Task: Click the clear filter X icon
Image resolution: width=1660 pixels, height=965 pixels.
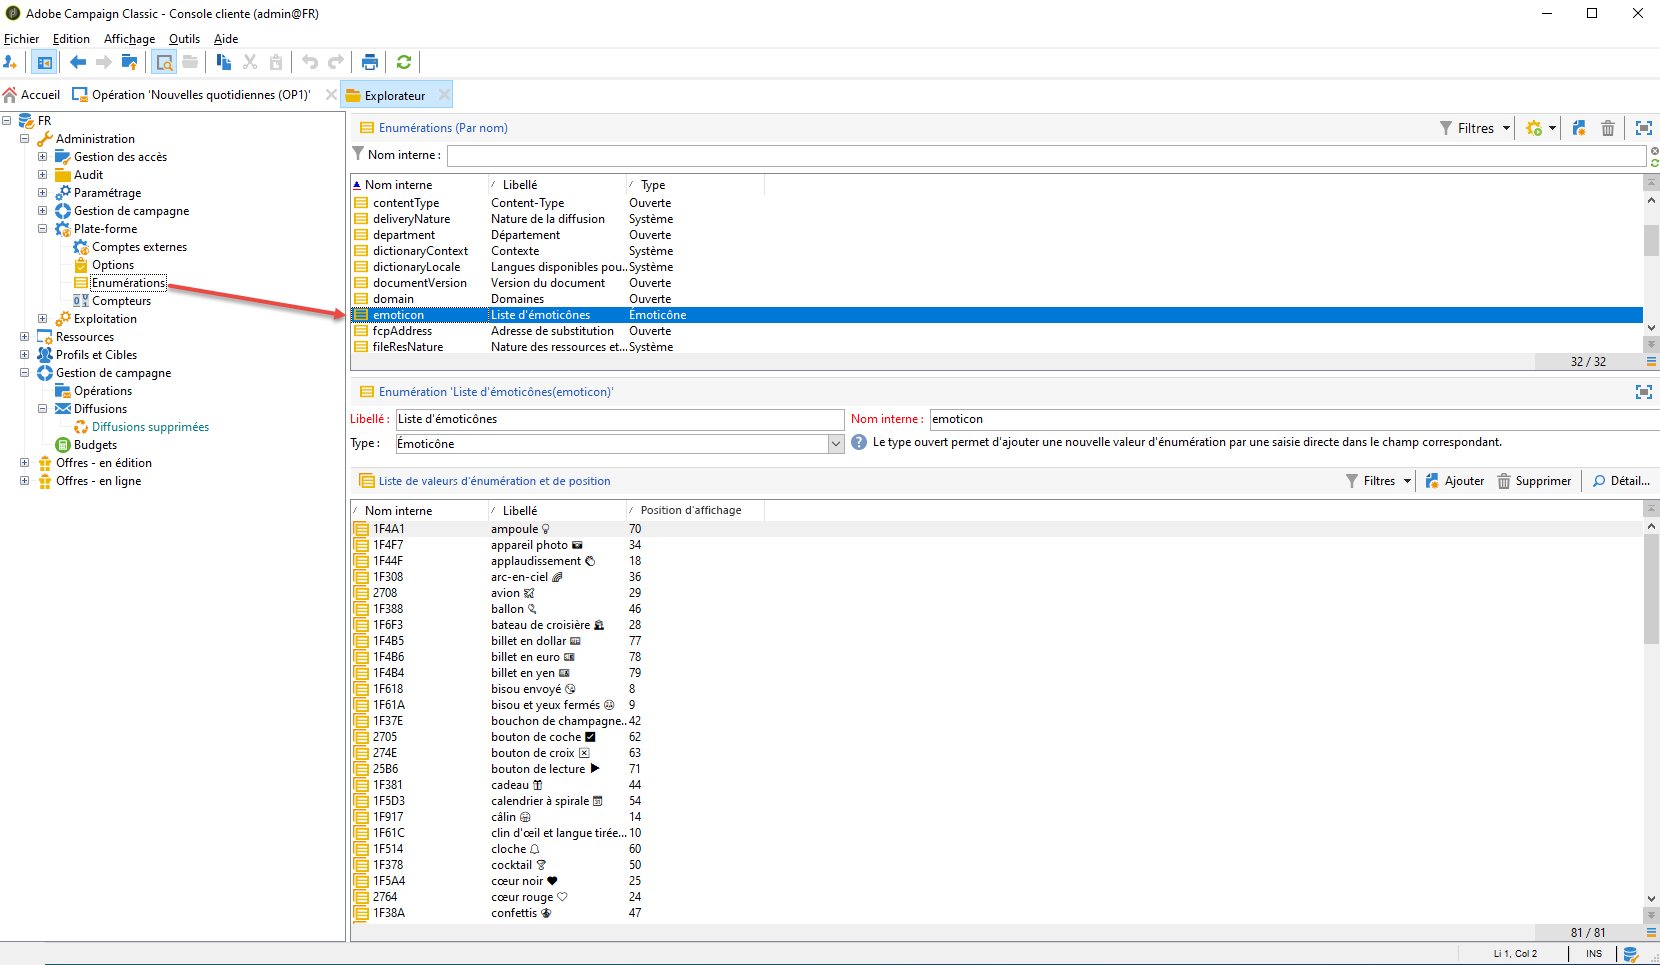Action: 1655,151
